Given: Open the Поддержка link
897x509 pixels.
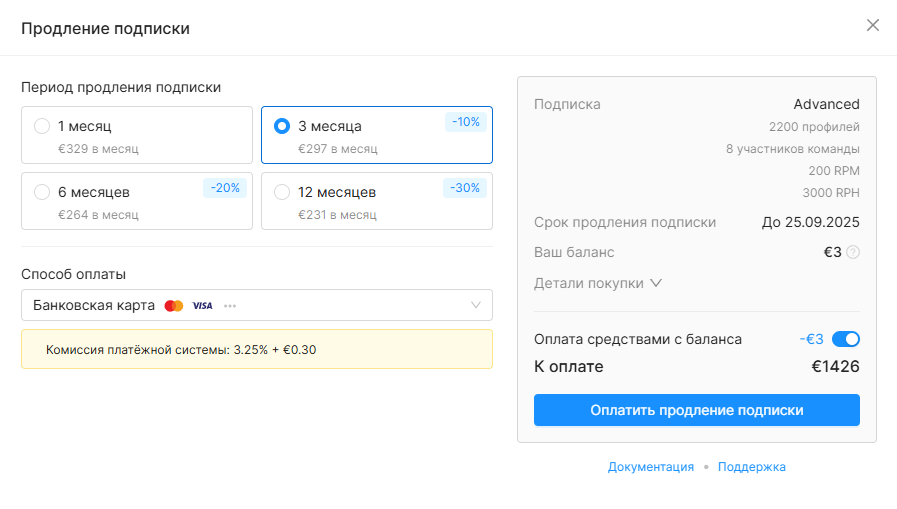Looking at the screenshot, I should 752,467.
